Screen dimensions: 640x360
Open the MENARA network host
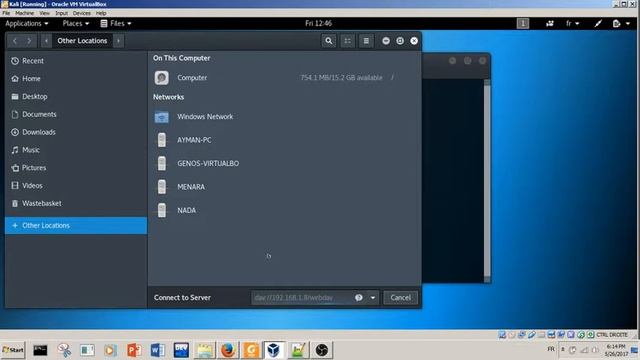tap(284, 187)
